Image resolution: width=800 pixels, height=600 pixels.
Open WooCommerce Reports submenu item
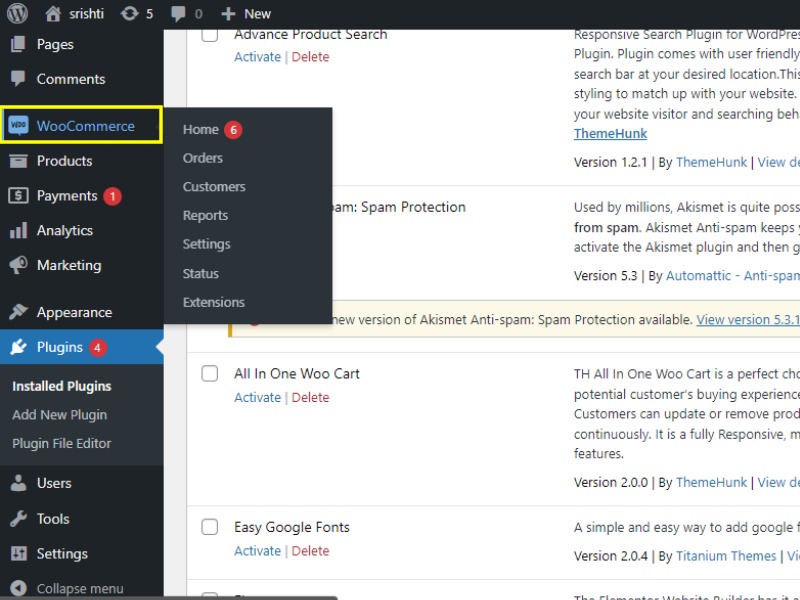point(205,215)
